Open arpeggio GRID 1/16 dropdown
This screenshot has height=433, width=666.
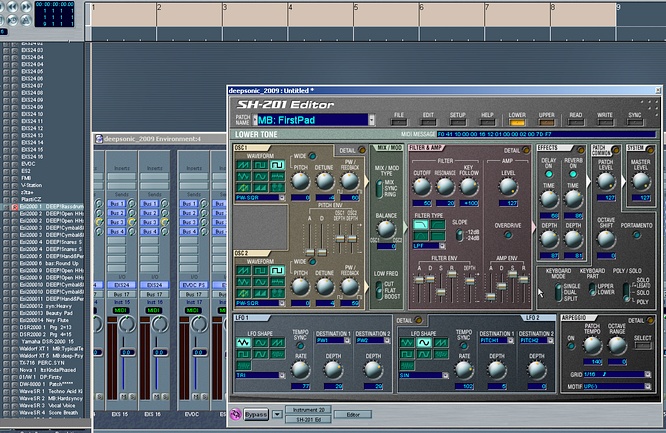tap(648, 374)
